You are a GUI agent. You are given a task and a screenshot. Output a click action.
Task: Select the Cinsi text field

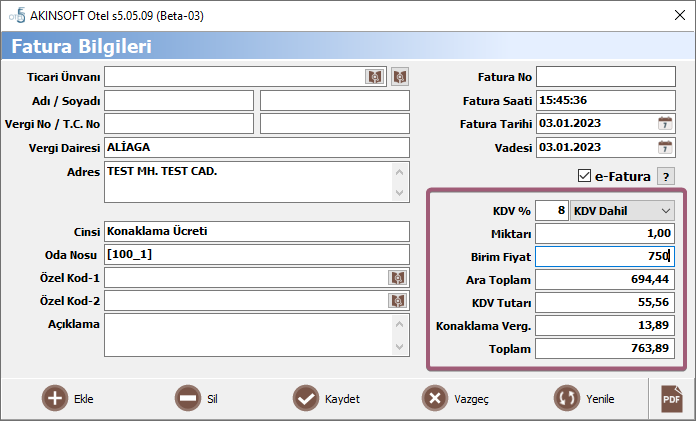pos(257,232)
